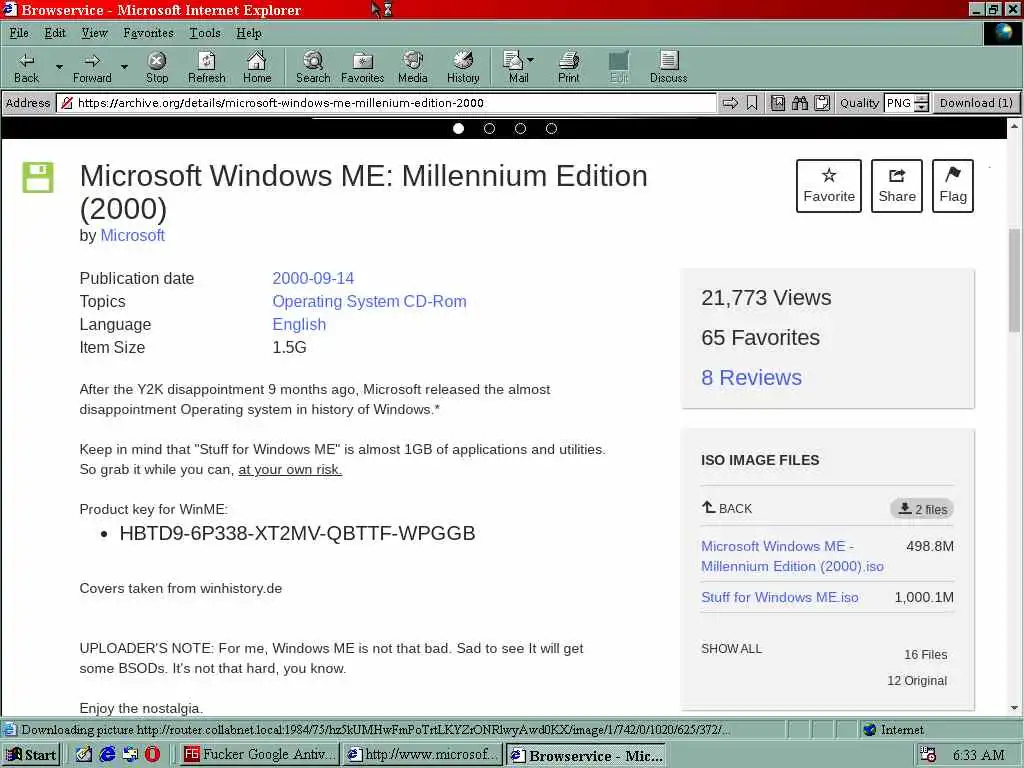1024x768 pixels.
Task: Step the Quality PNG spinner down
Action: tap(921, 107)
